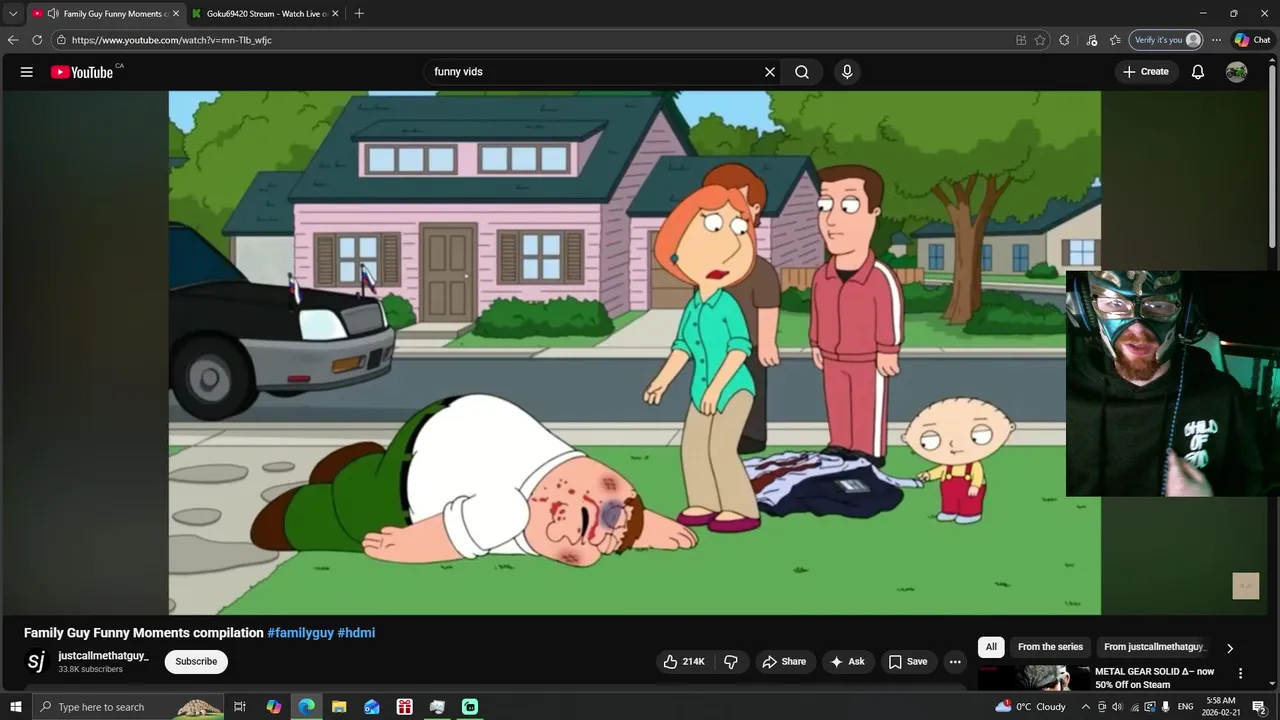Viewport: 1280px width, 720px height.
Task: Show hidden system tray icons
Action: point(1085,707)
